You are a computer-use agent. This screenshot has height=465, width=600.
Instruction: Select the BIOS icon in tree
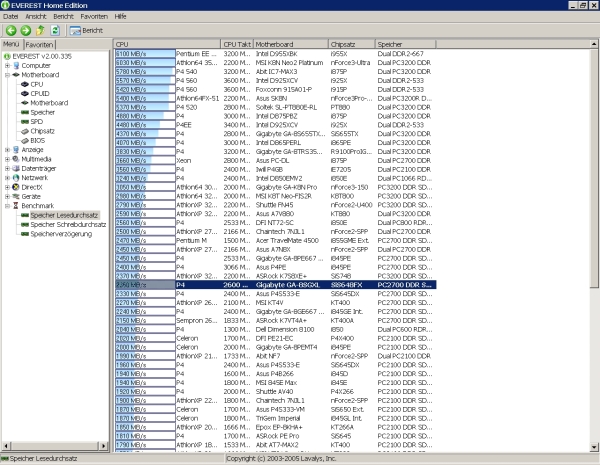pos(25,140)
